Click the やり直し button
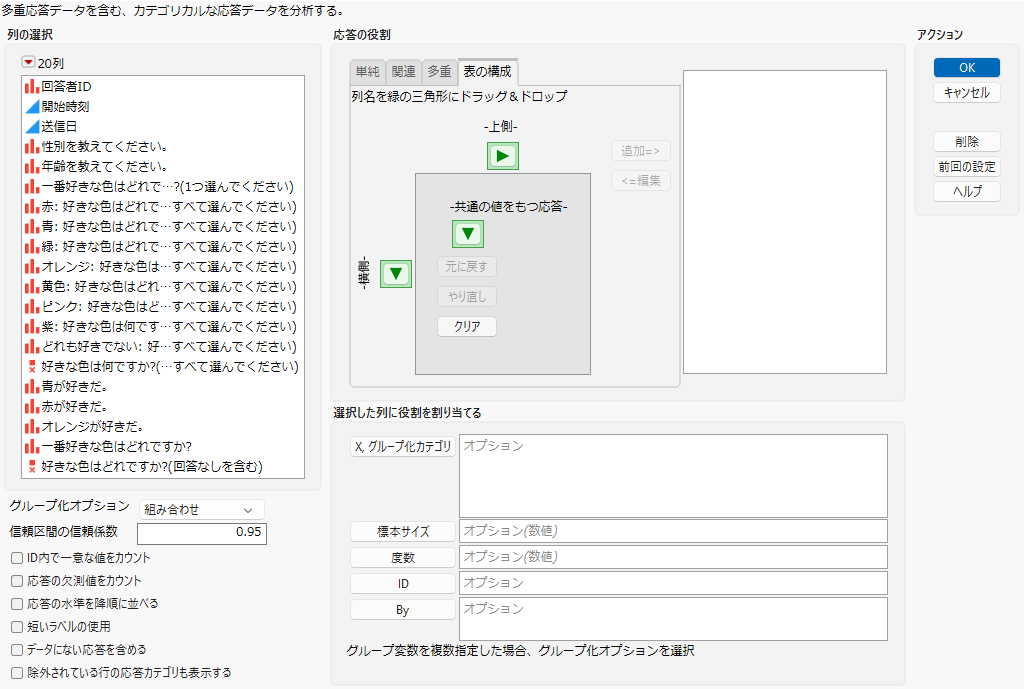 [467, 296]
